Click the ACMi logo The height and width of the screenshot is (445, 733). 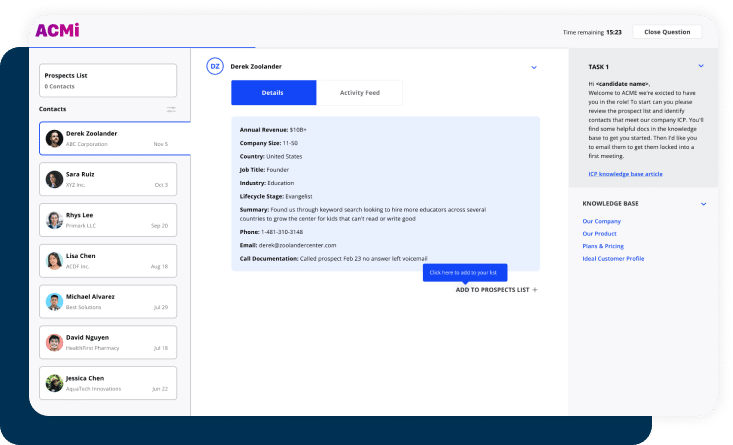click(x=57, y=30)
